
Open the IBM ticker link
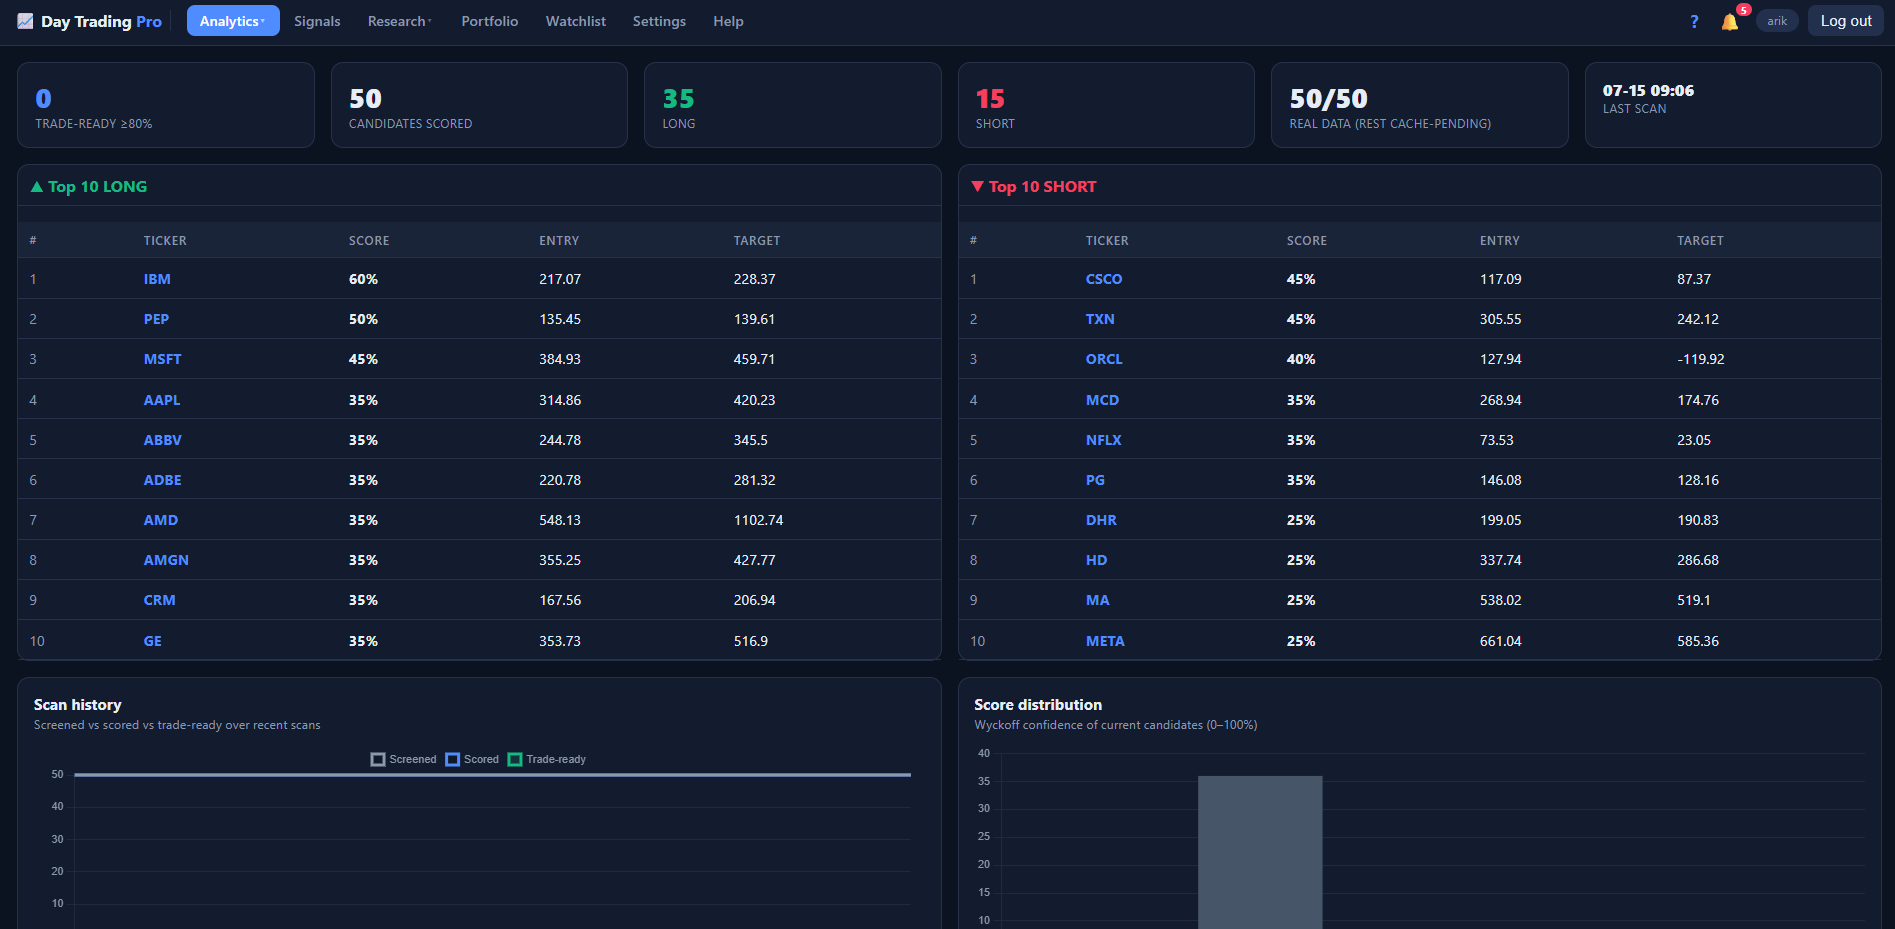click(x=157, y=279)
